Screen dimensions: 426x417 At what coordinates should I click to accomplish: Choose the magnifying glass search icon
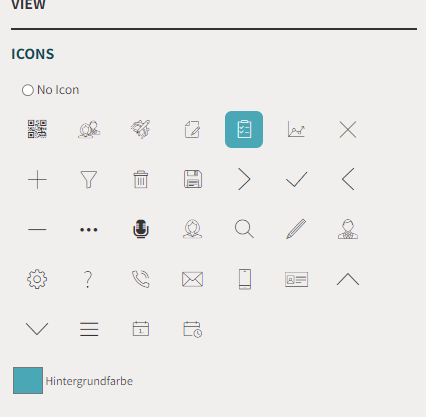[x=244, y=229]
